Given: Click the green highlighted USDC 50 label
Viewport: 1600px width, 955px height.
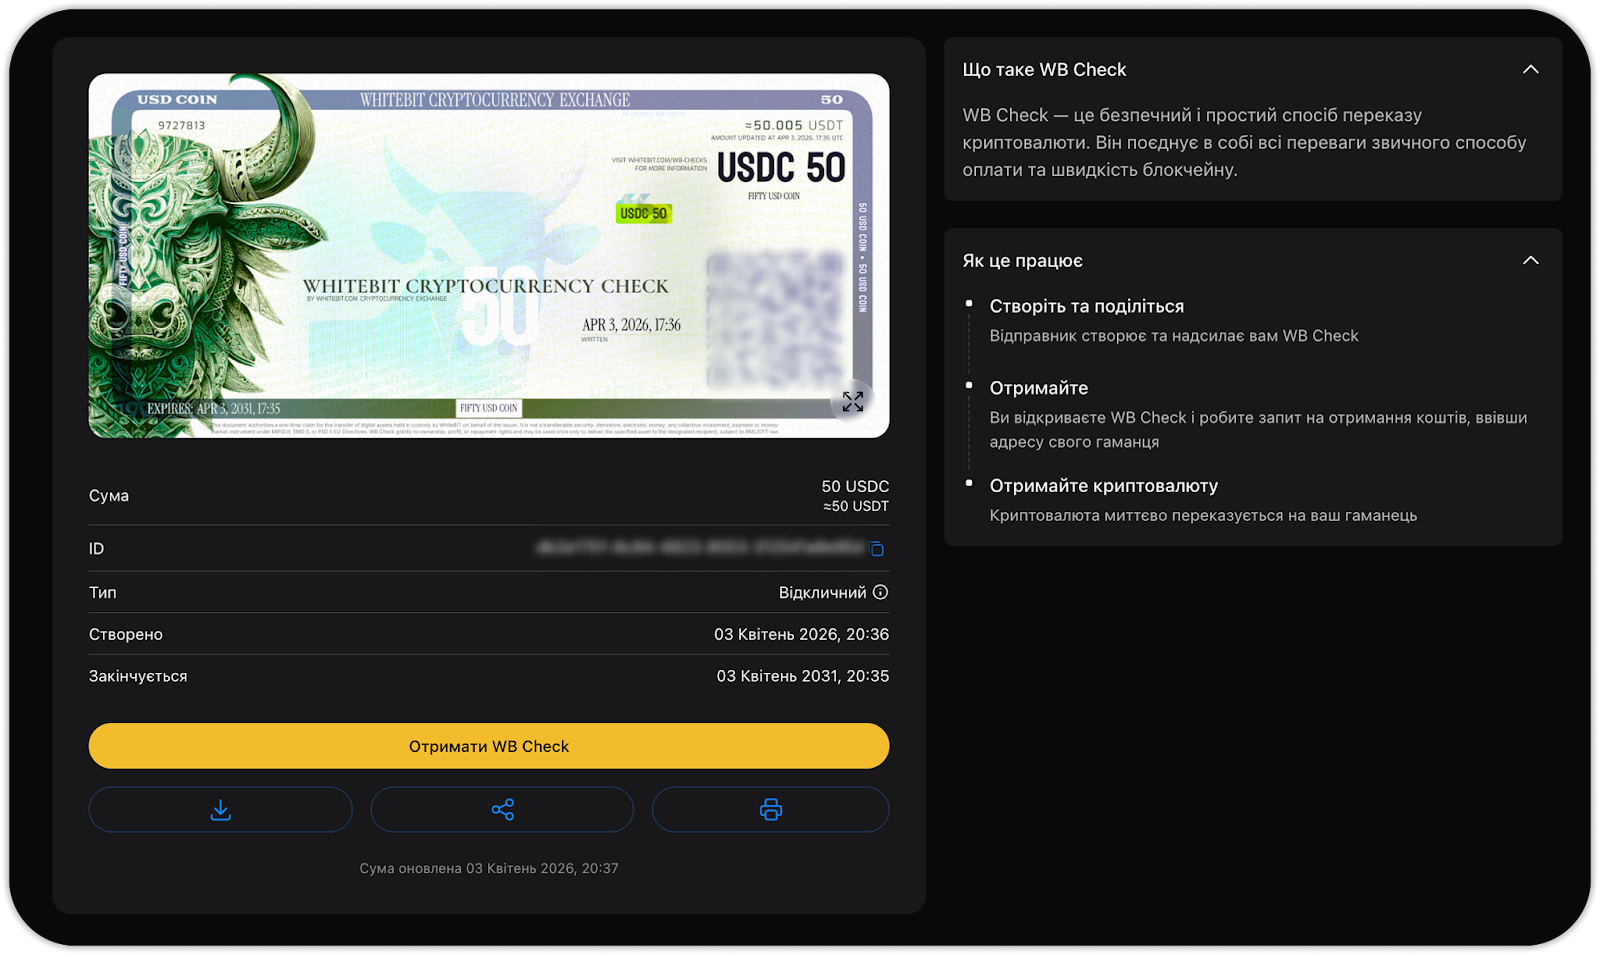Looking at the screenshot, I should (643, 213).
